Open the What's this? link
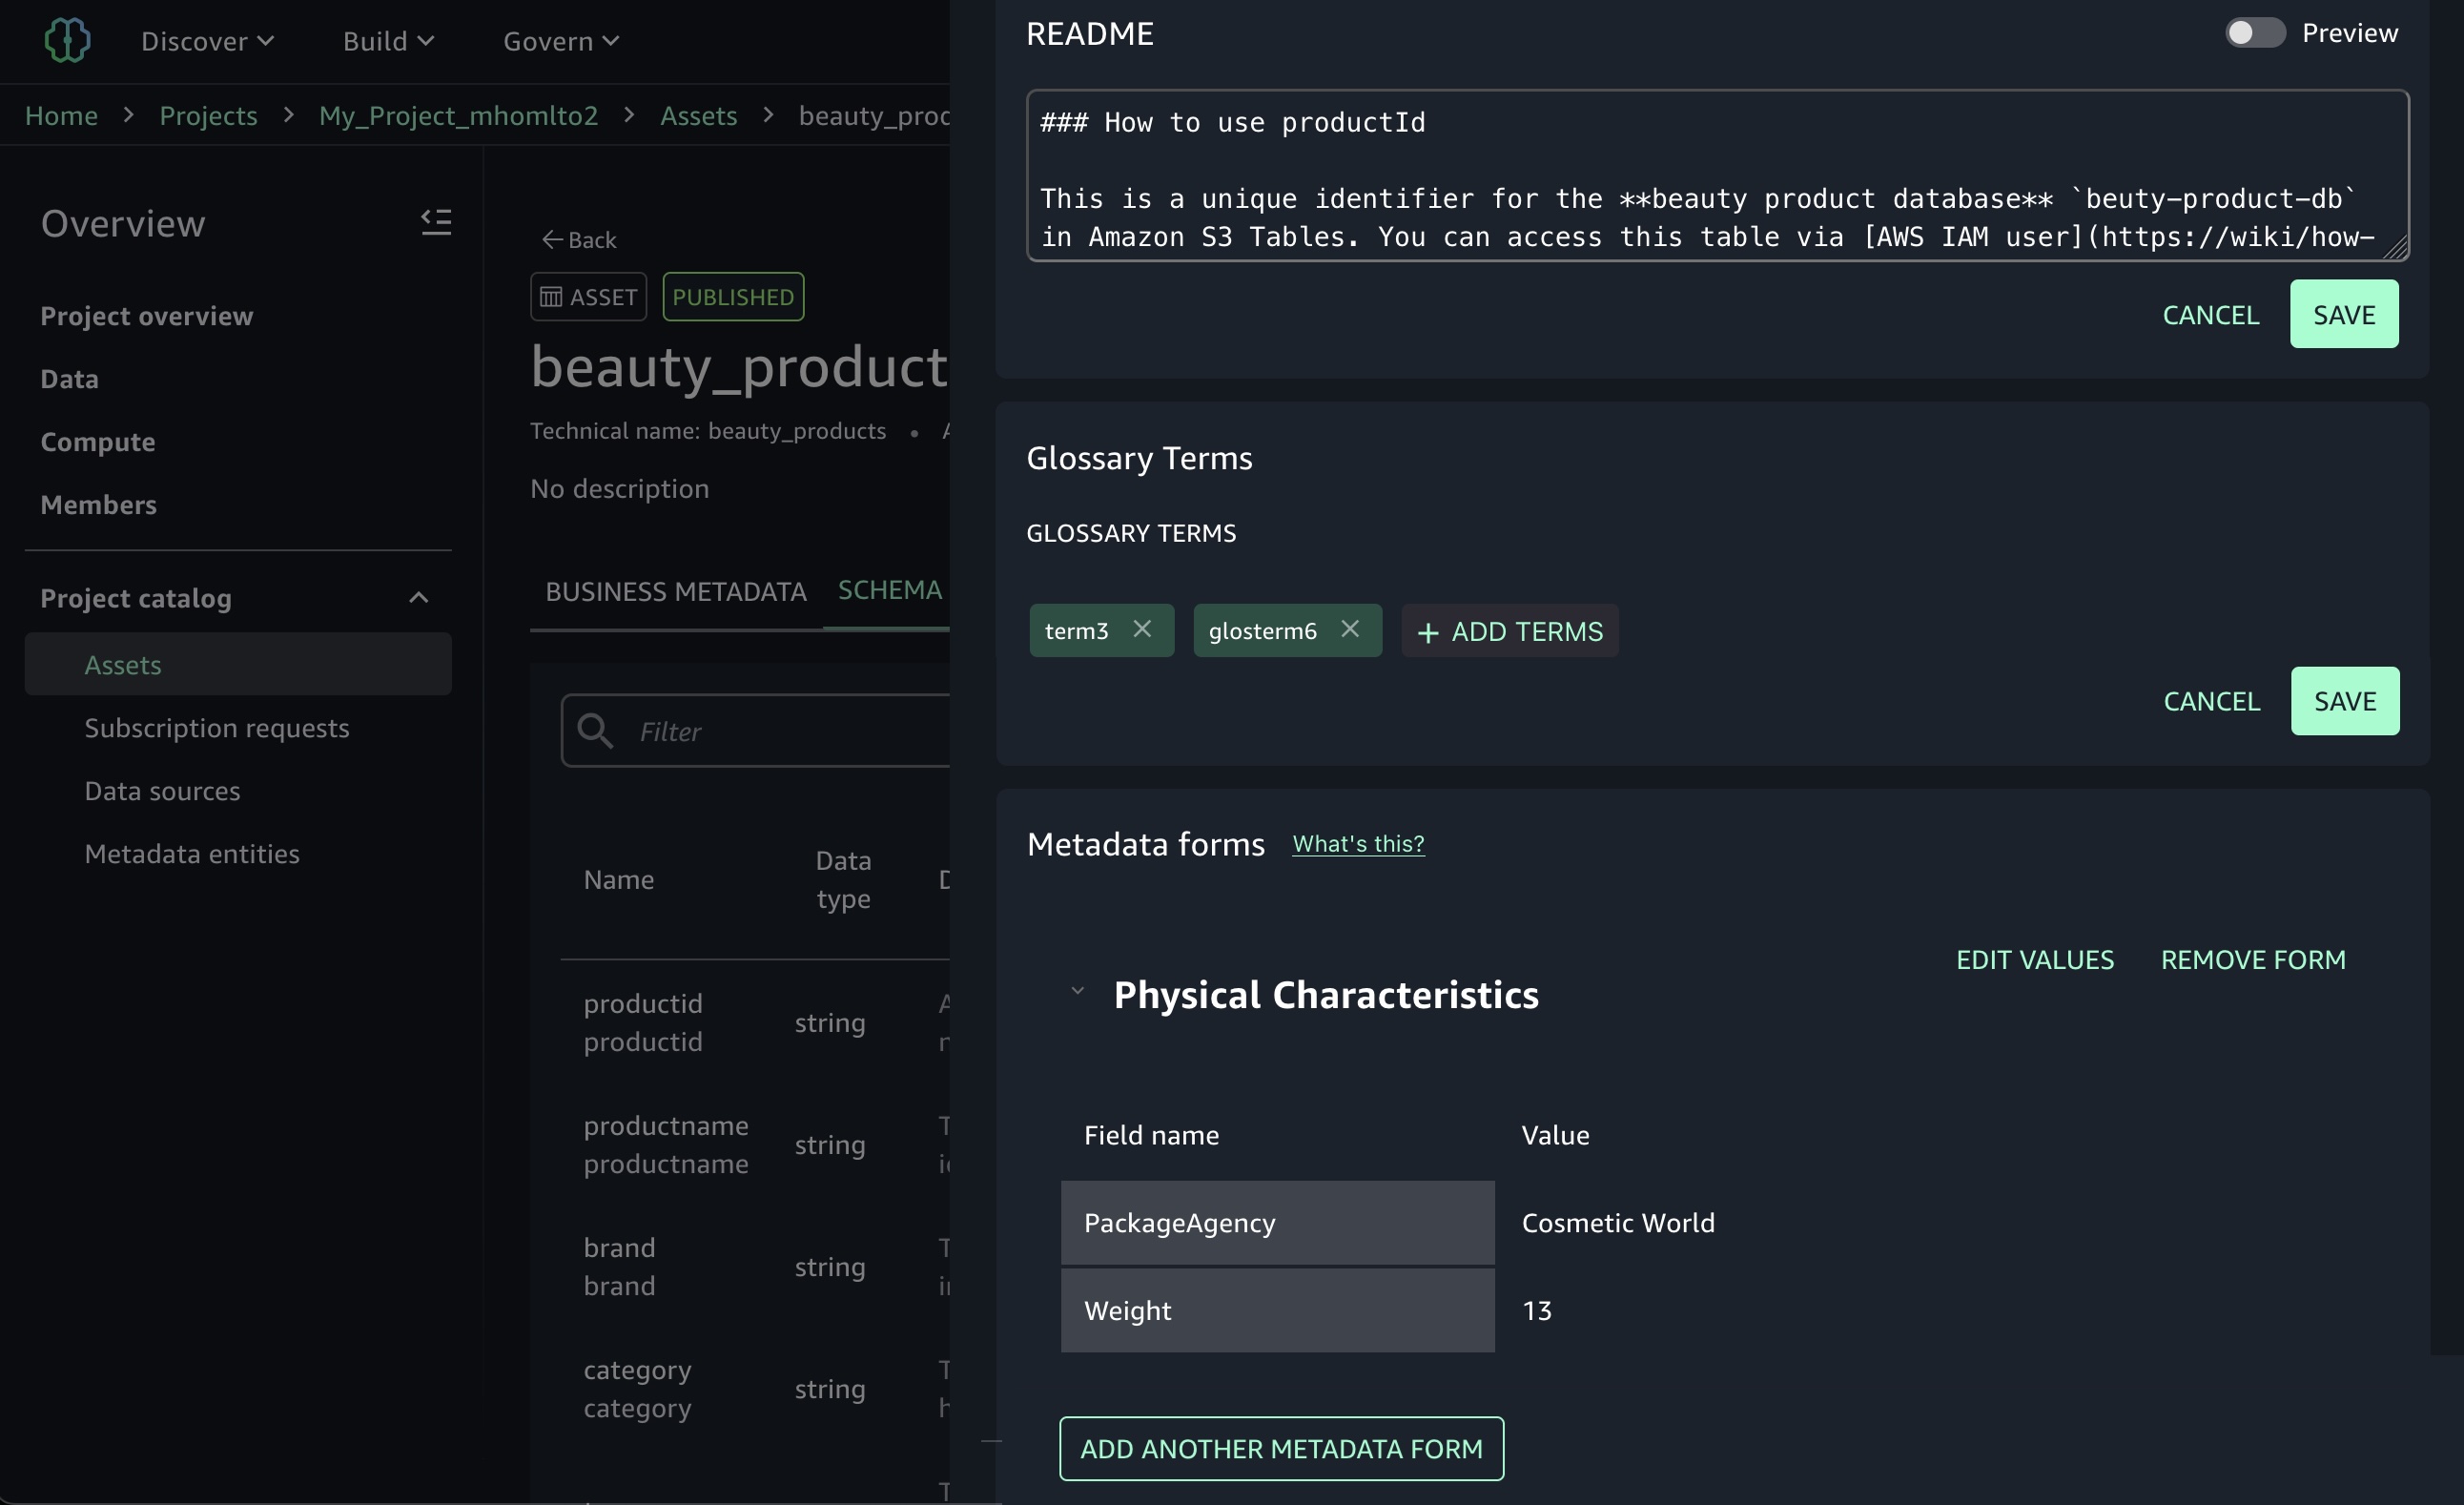Screen dimensions: 2464x1505 coord(1357,844)
